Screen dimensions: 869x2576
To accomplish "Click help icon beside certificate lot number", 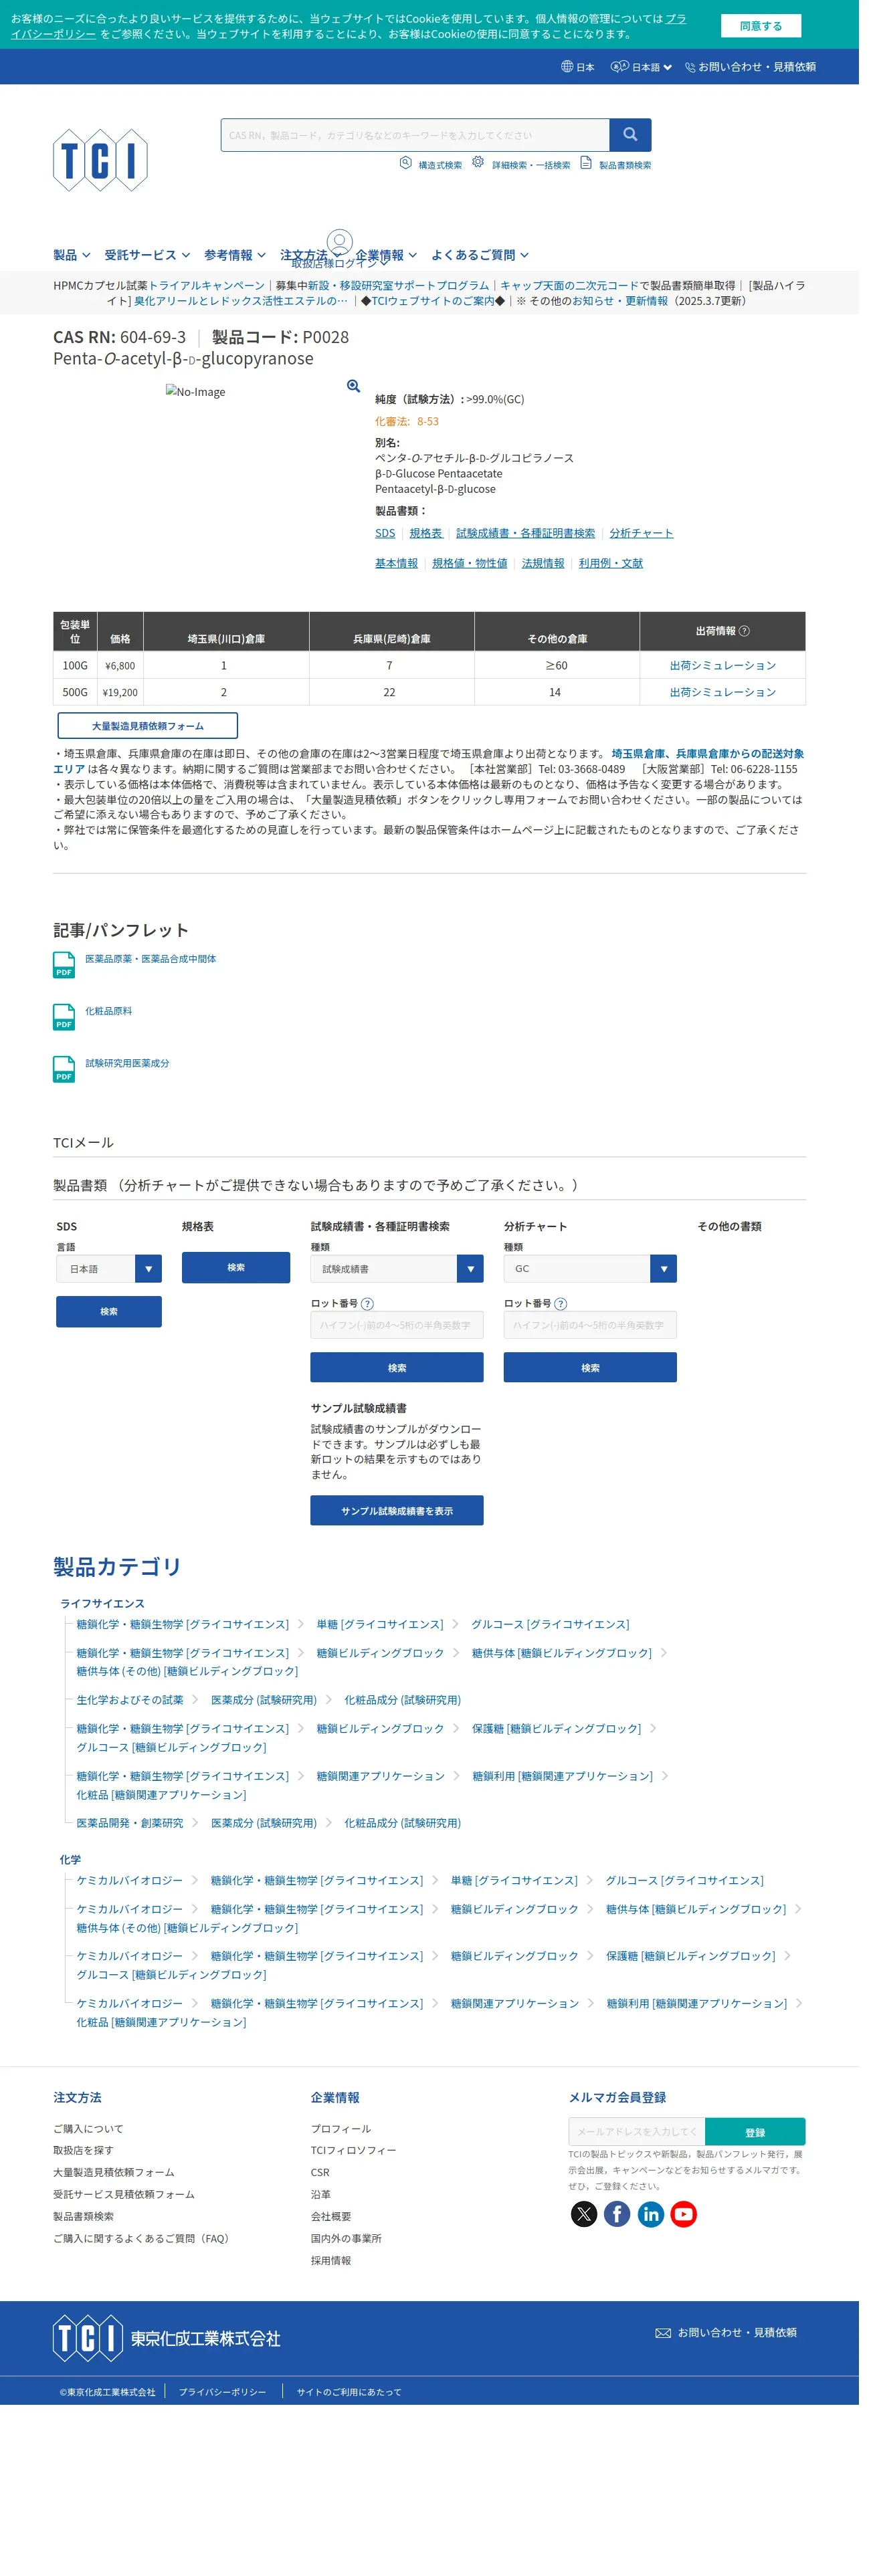I will pyautogui.click(x=367, y=1303).
